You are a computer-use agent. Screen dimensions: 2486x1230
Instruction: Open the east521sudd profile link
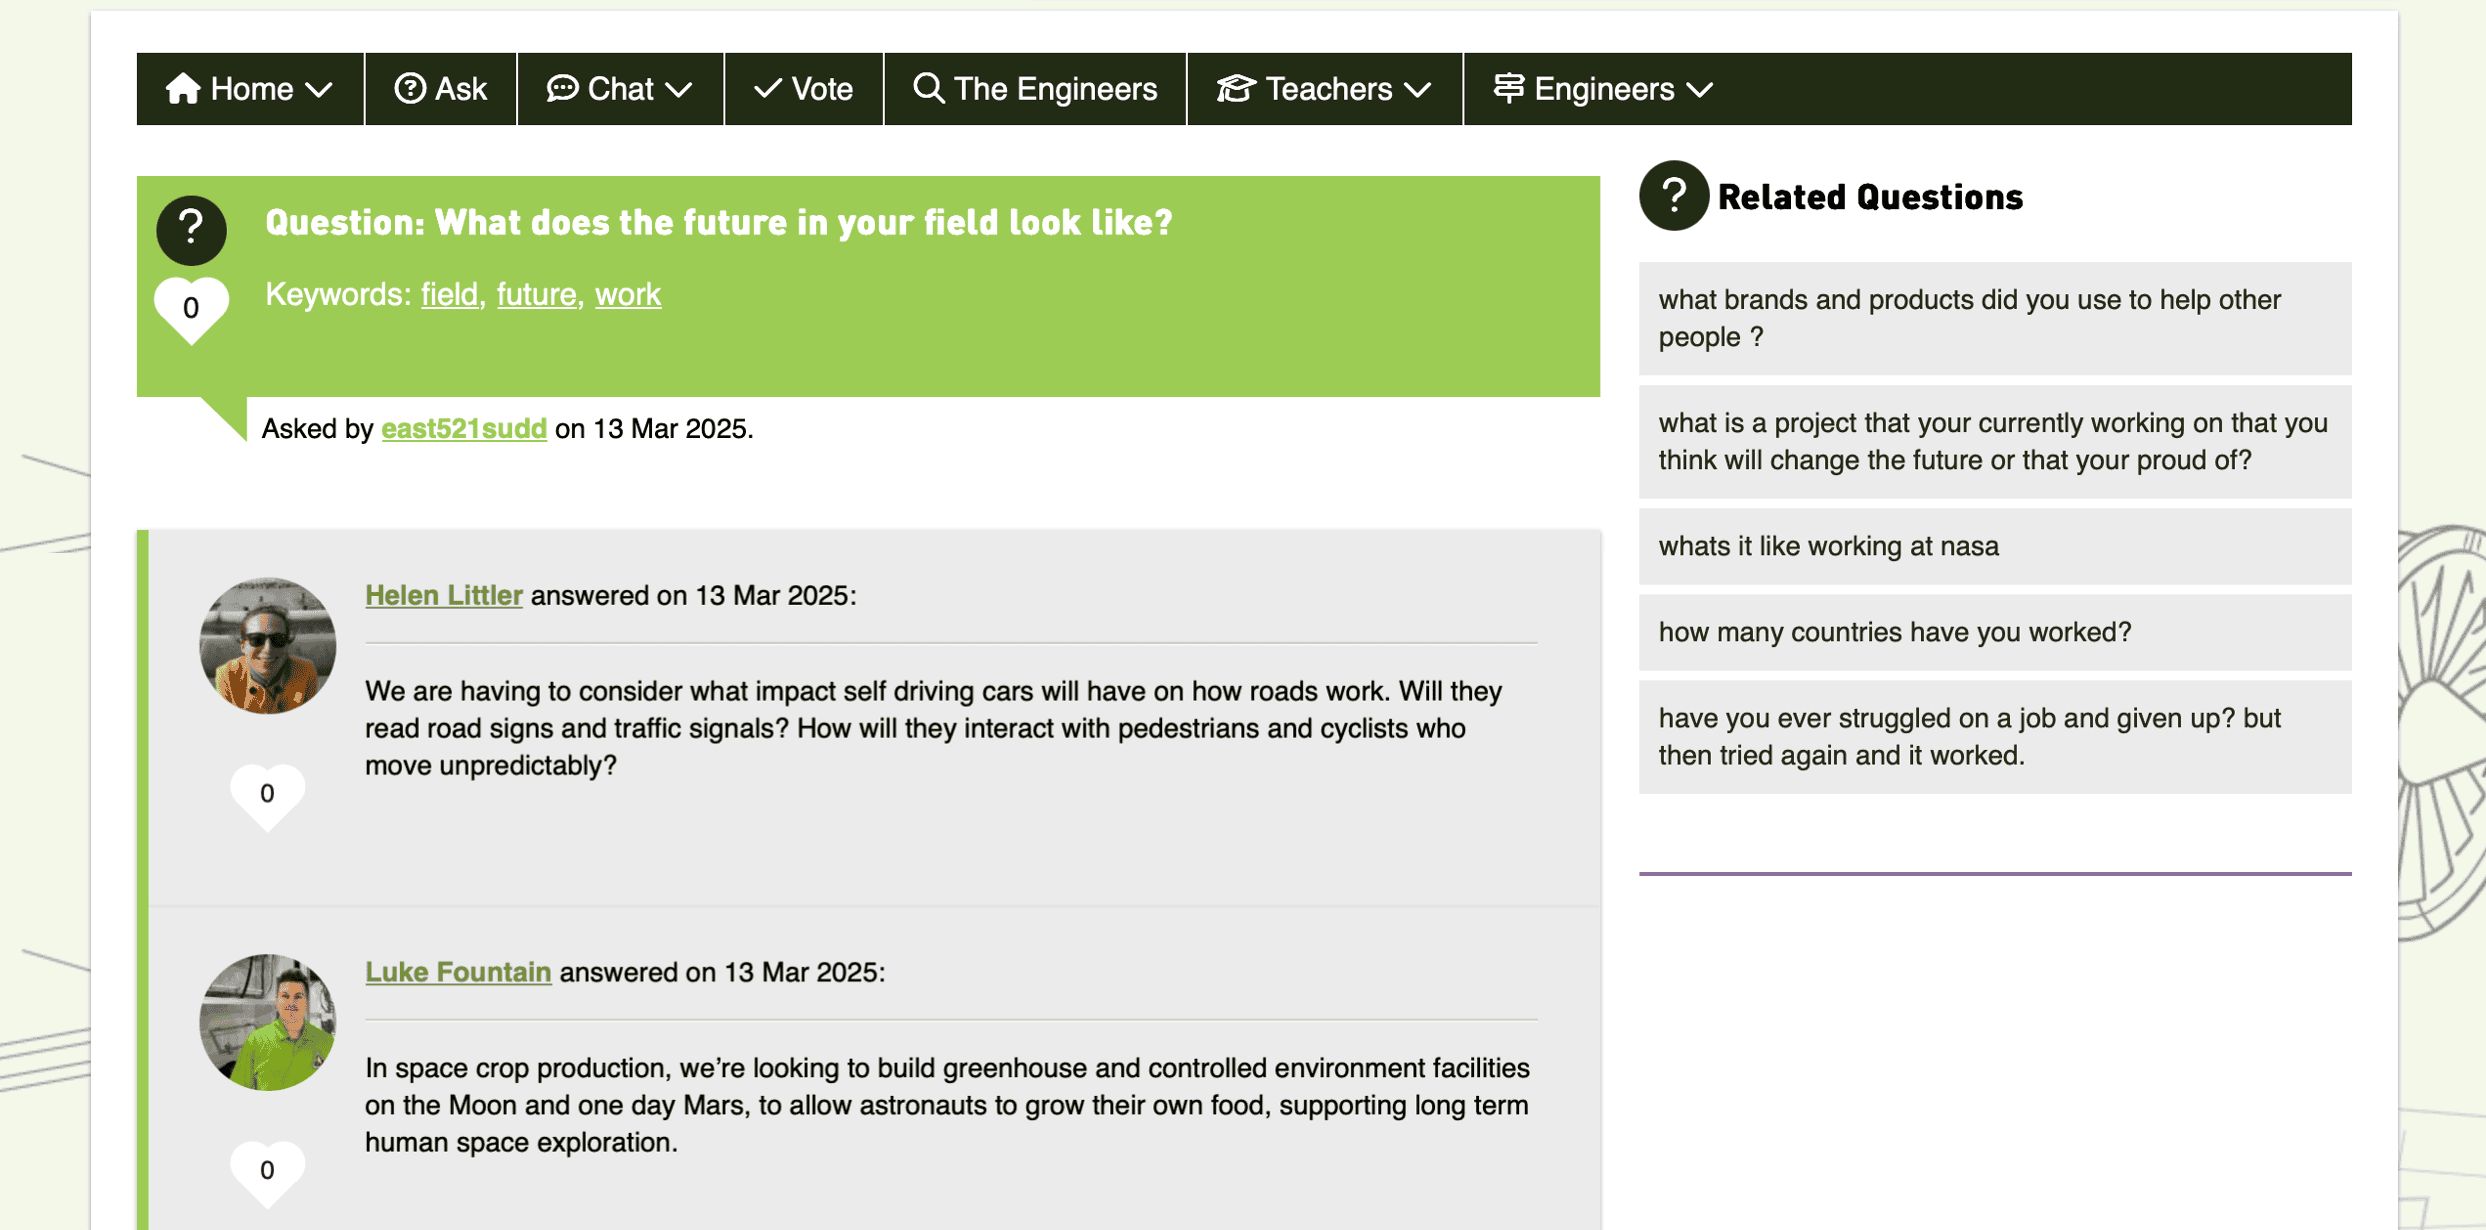[464, 429]
